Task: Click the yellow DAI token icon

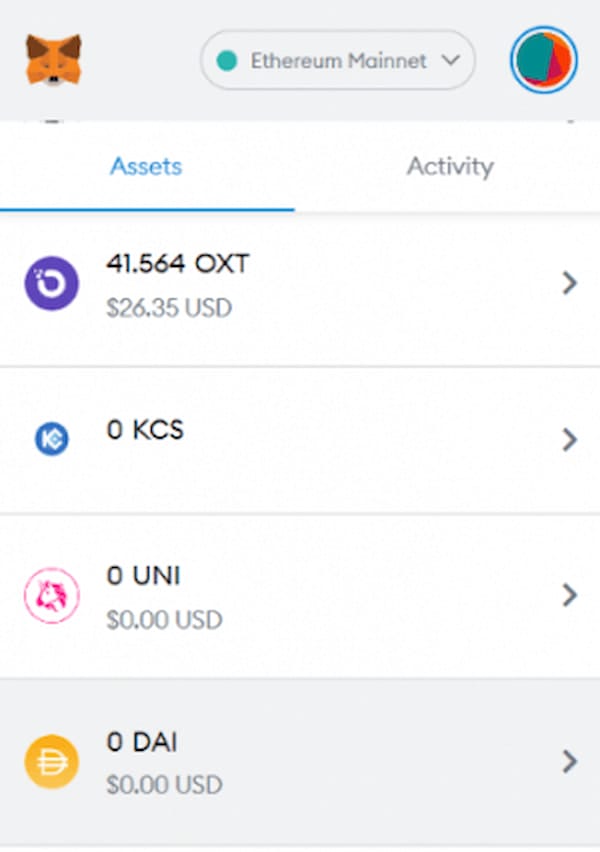Action: [52, 762]
